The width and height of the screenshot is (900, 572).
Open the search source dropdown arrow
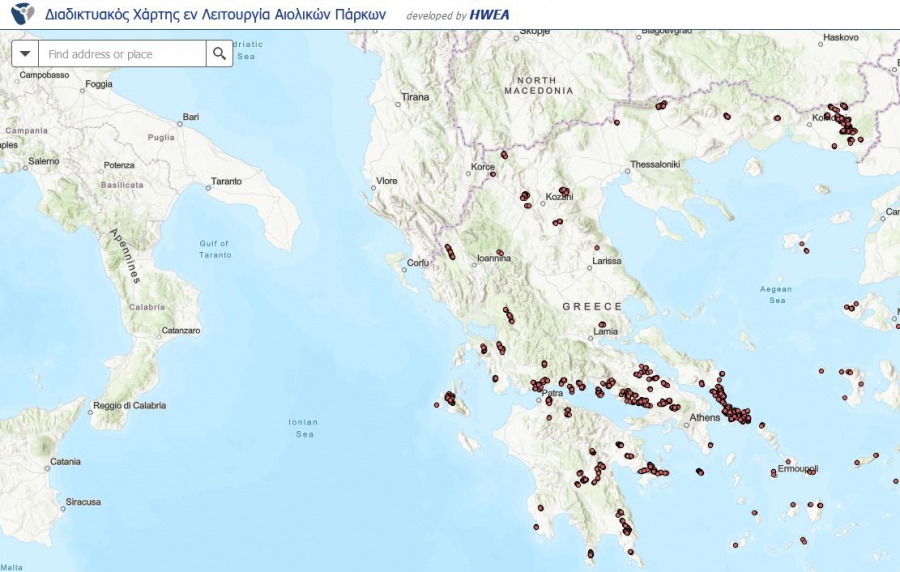tap(25, 54)
